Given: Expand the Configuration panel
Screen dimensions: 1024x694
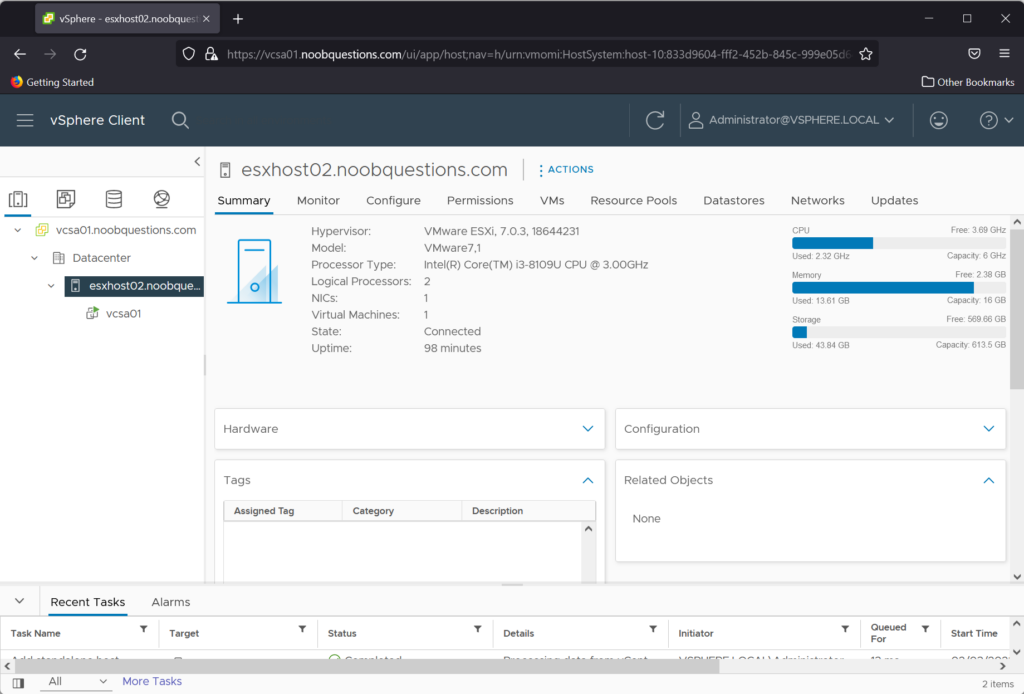Looking at the screenshot, I should (x=989, y=429).
